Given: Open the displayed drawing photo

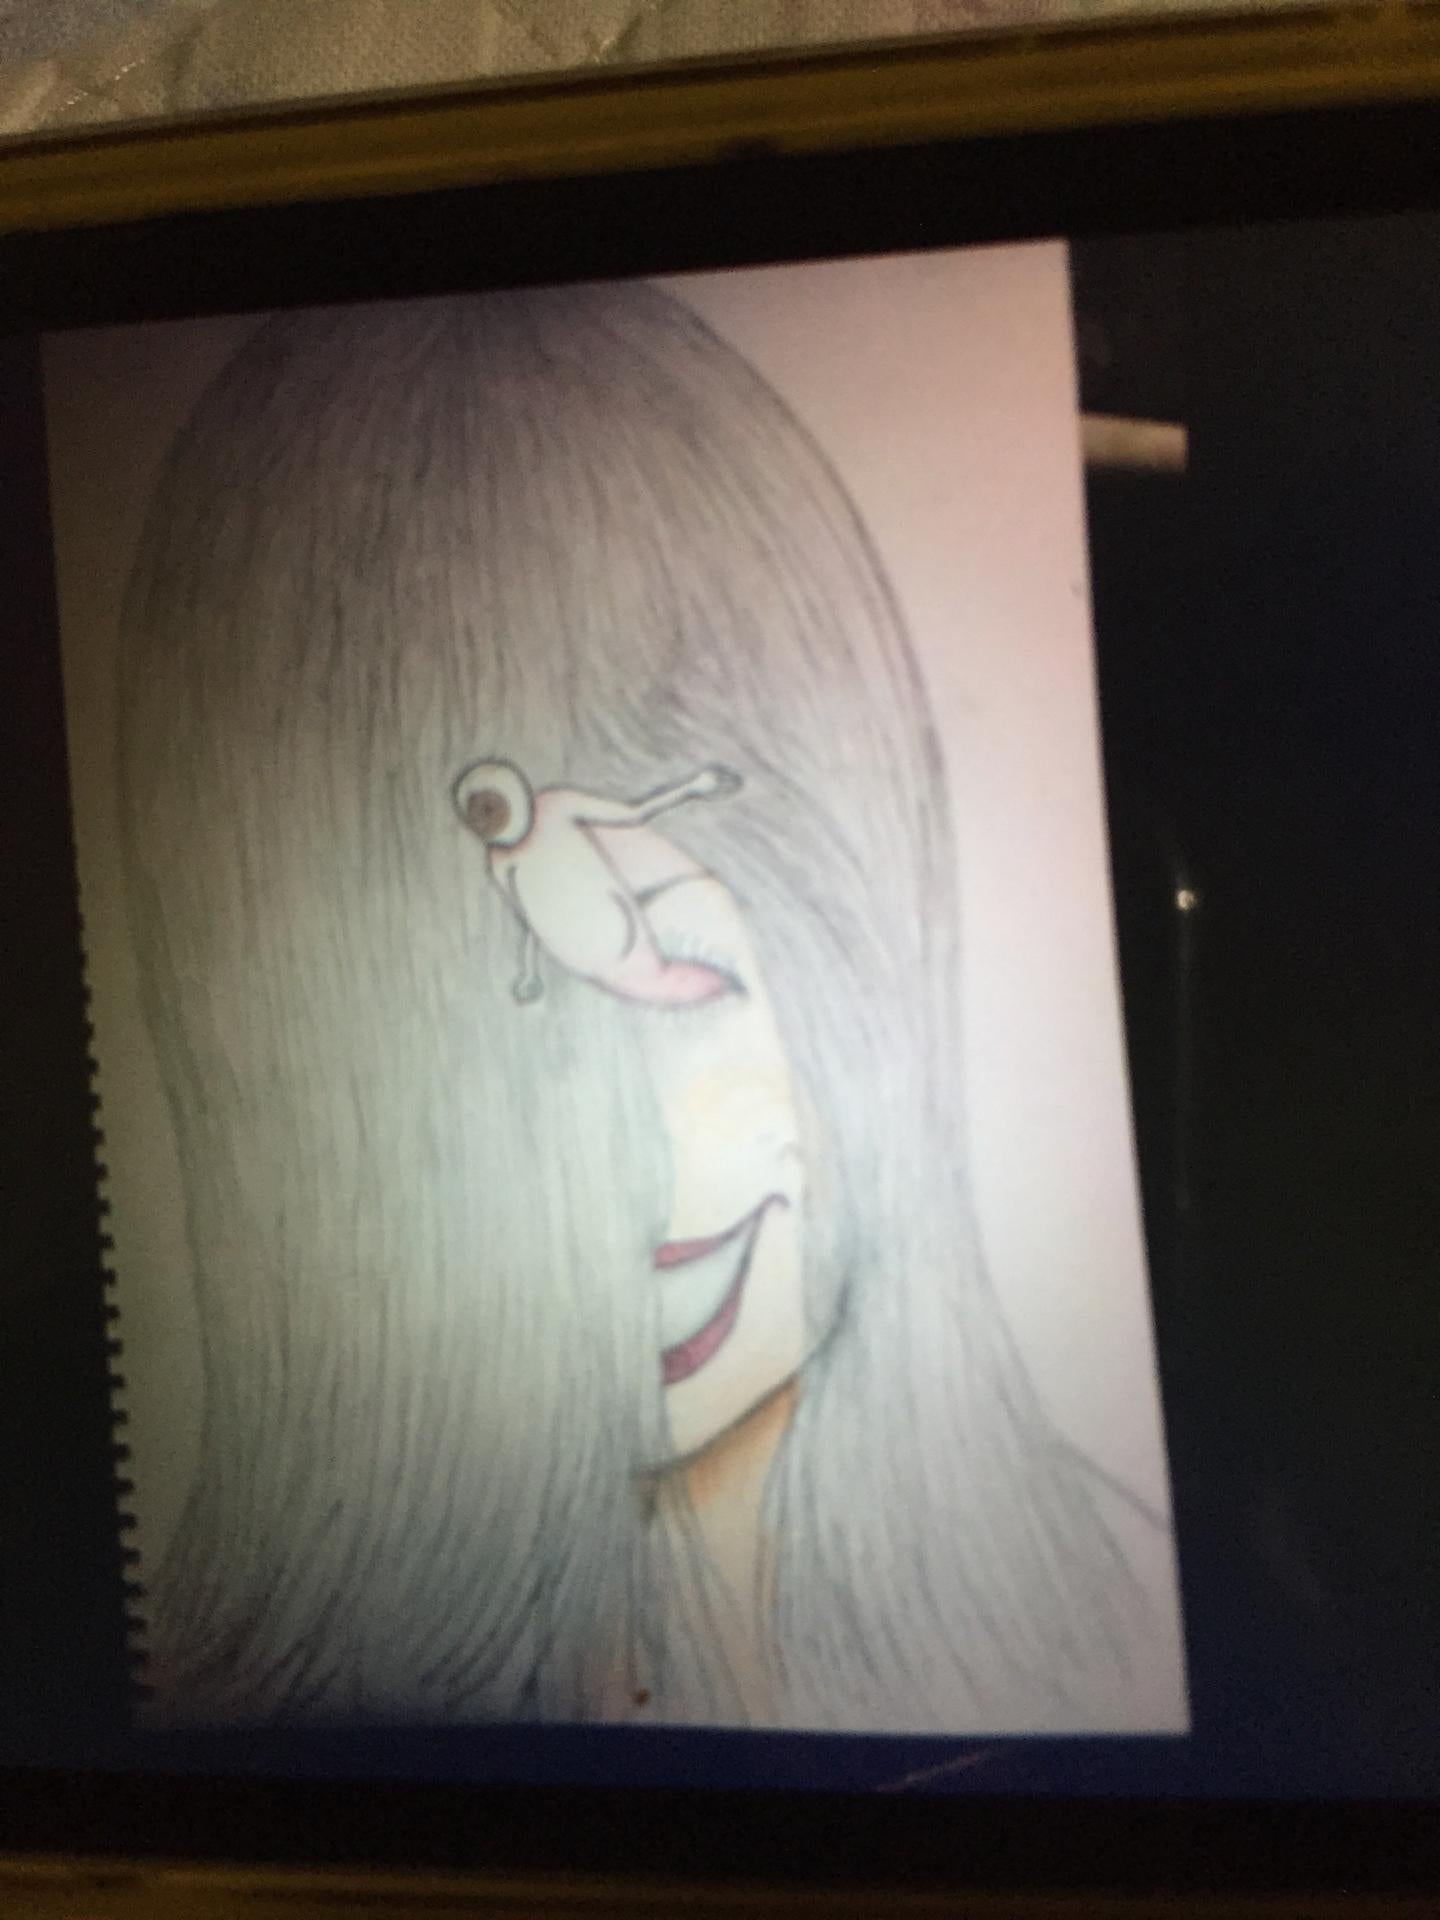Looking at the screenshot, I should coord(620,990).
